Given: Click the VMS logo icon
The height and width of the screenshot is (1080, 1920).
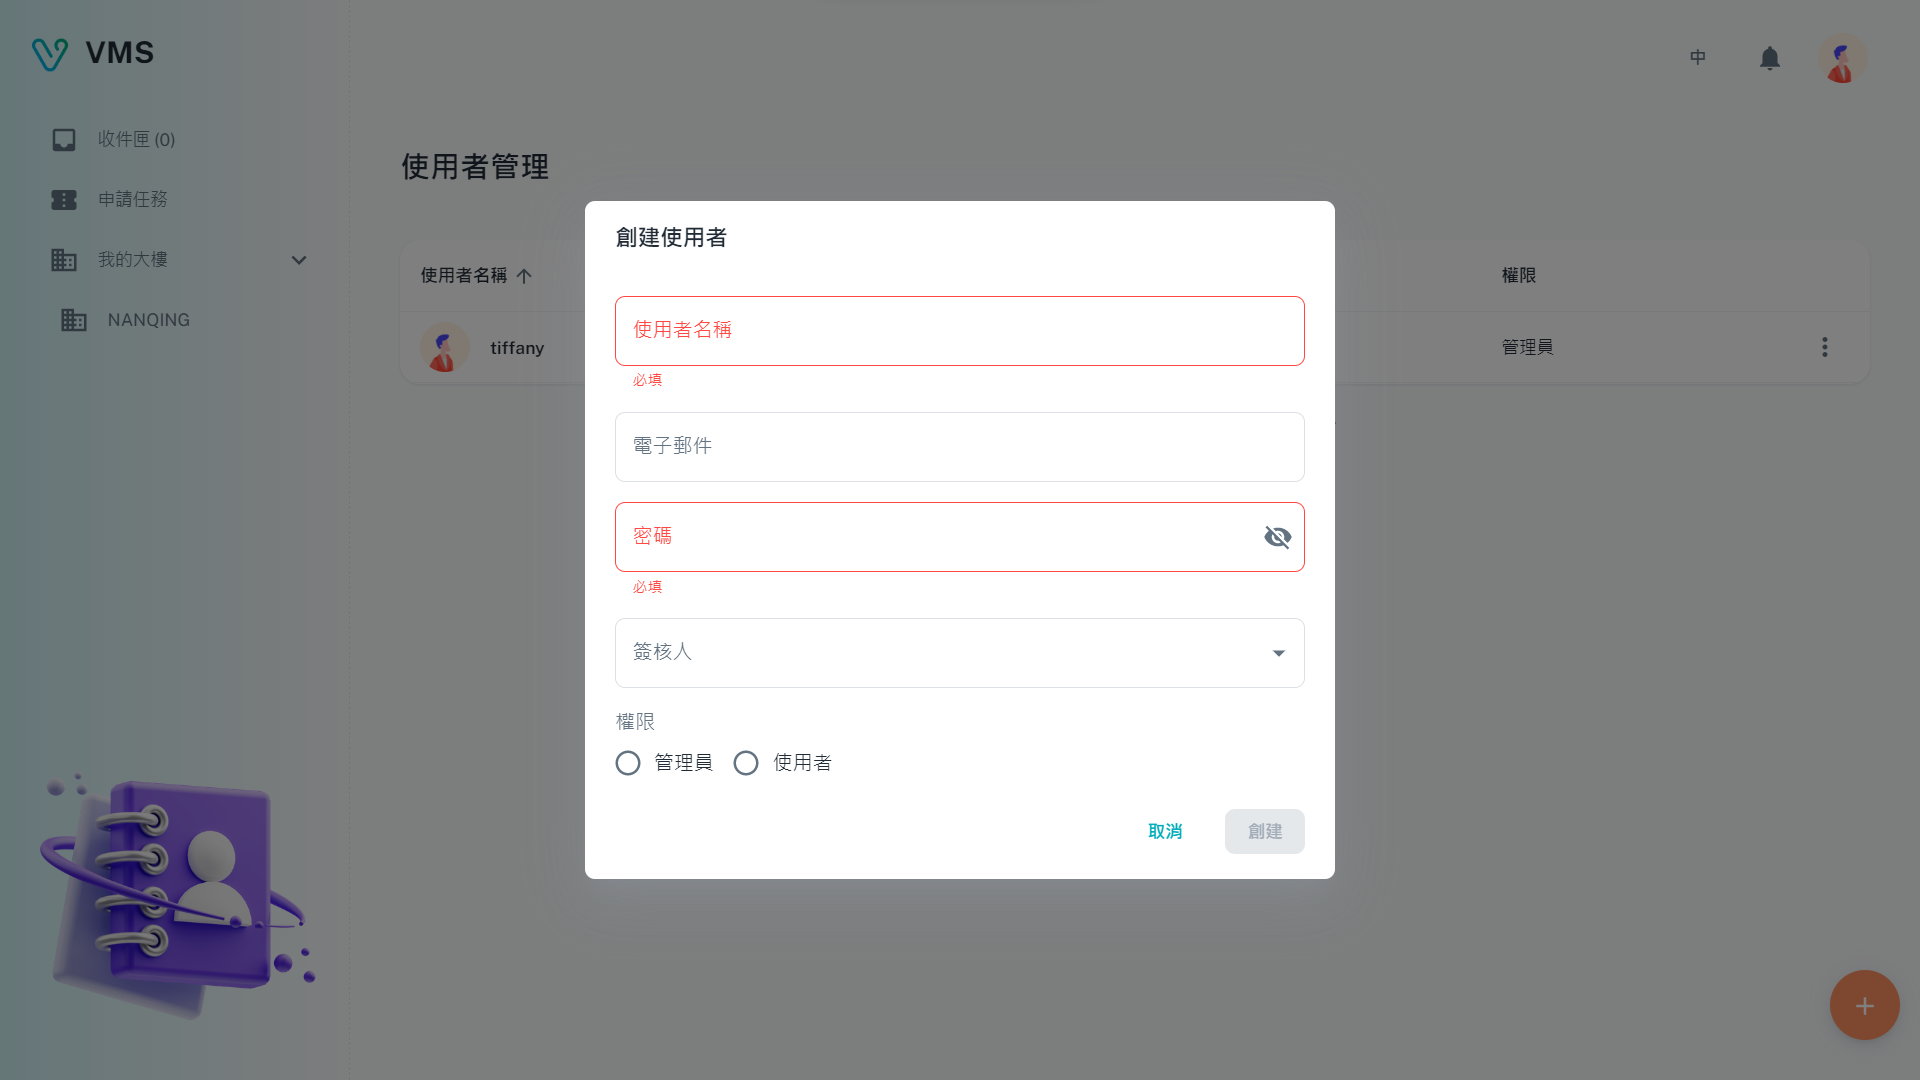Looking at the screenshot, I should (x=49, y=54).
